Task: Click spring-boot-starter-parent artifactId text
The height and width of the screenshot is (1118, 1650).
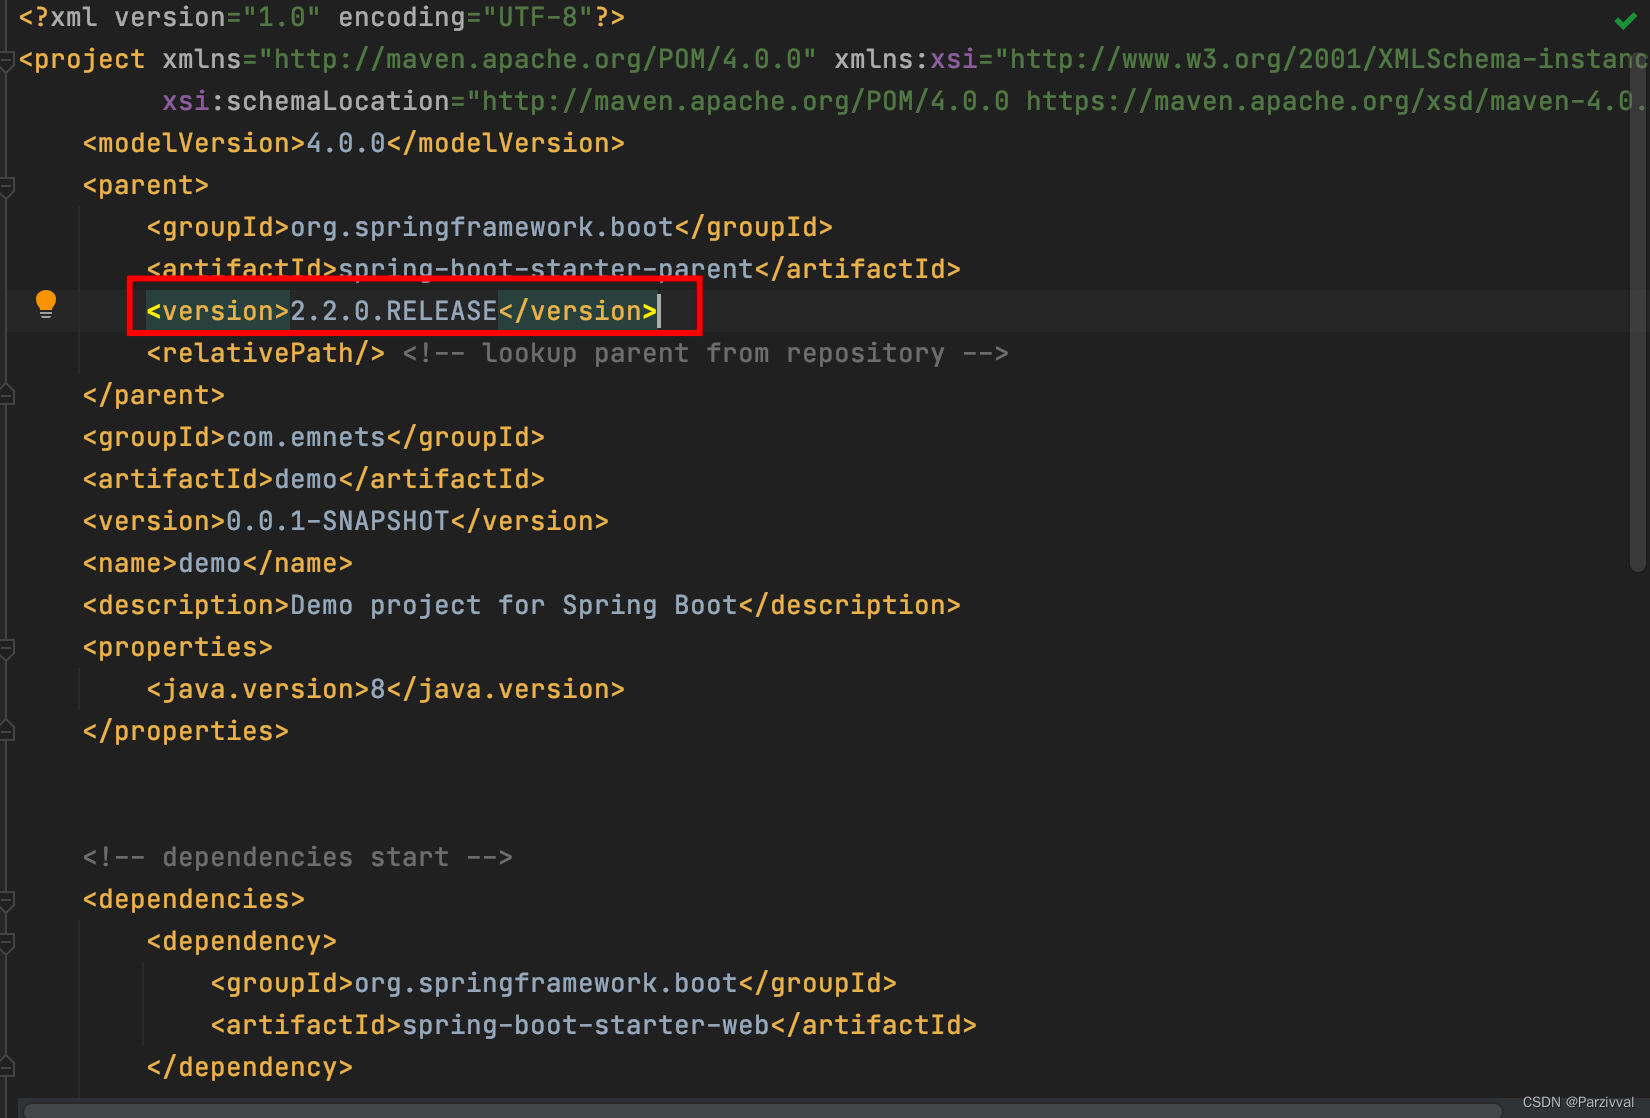Action: click(x=546, y=269)
